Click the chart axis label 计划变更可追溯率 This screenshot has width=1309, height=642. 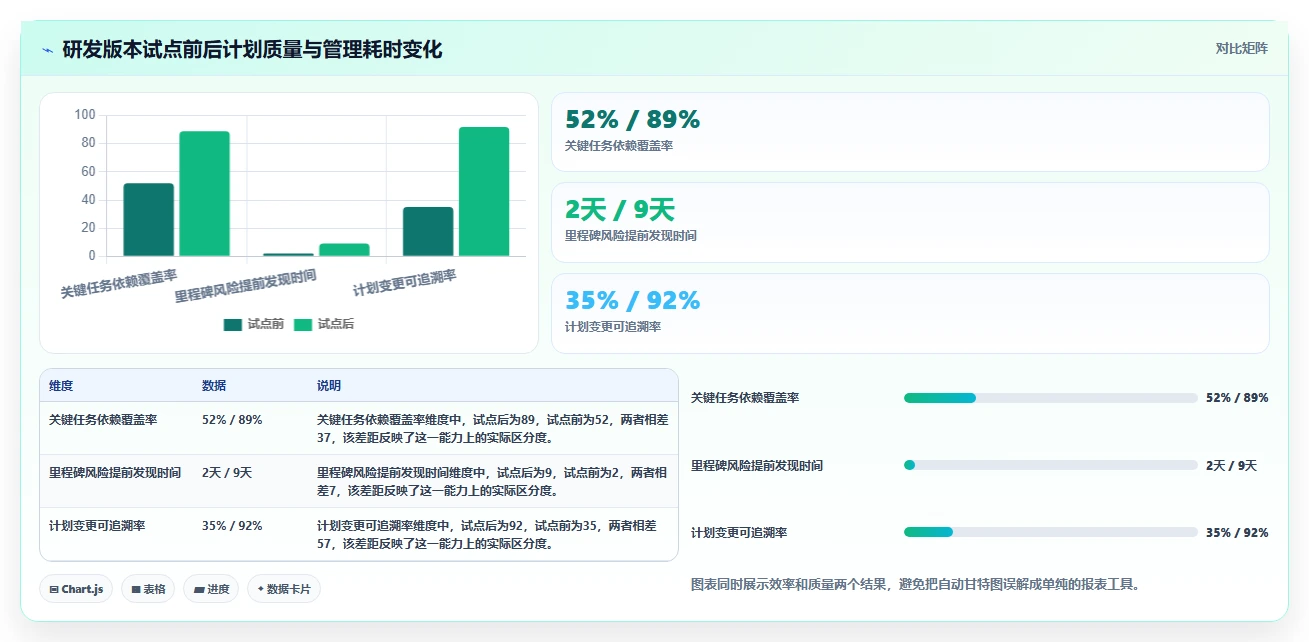tap(405, 283)
